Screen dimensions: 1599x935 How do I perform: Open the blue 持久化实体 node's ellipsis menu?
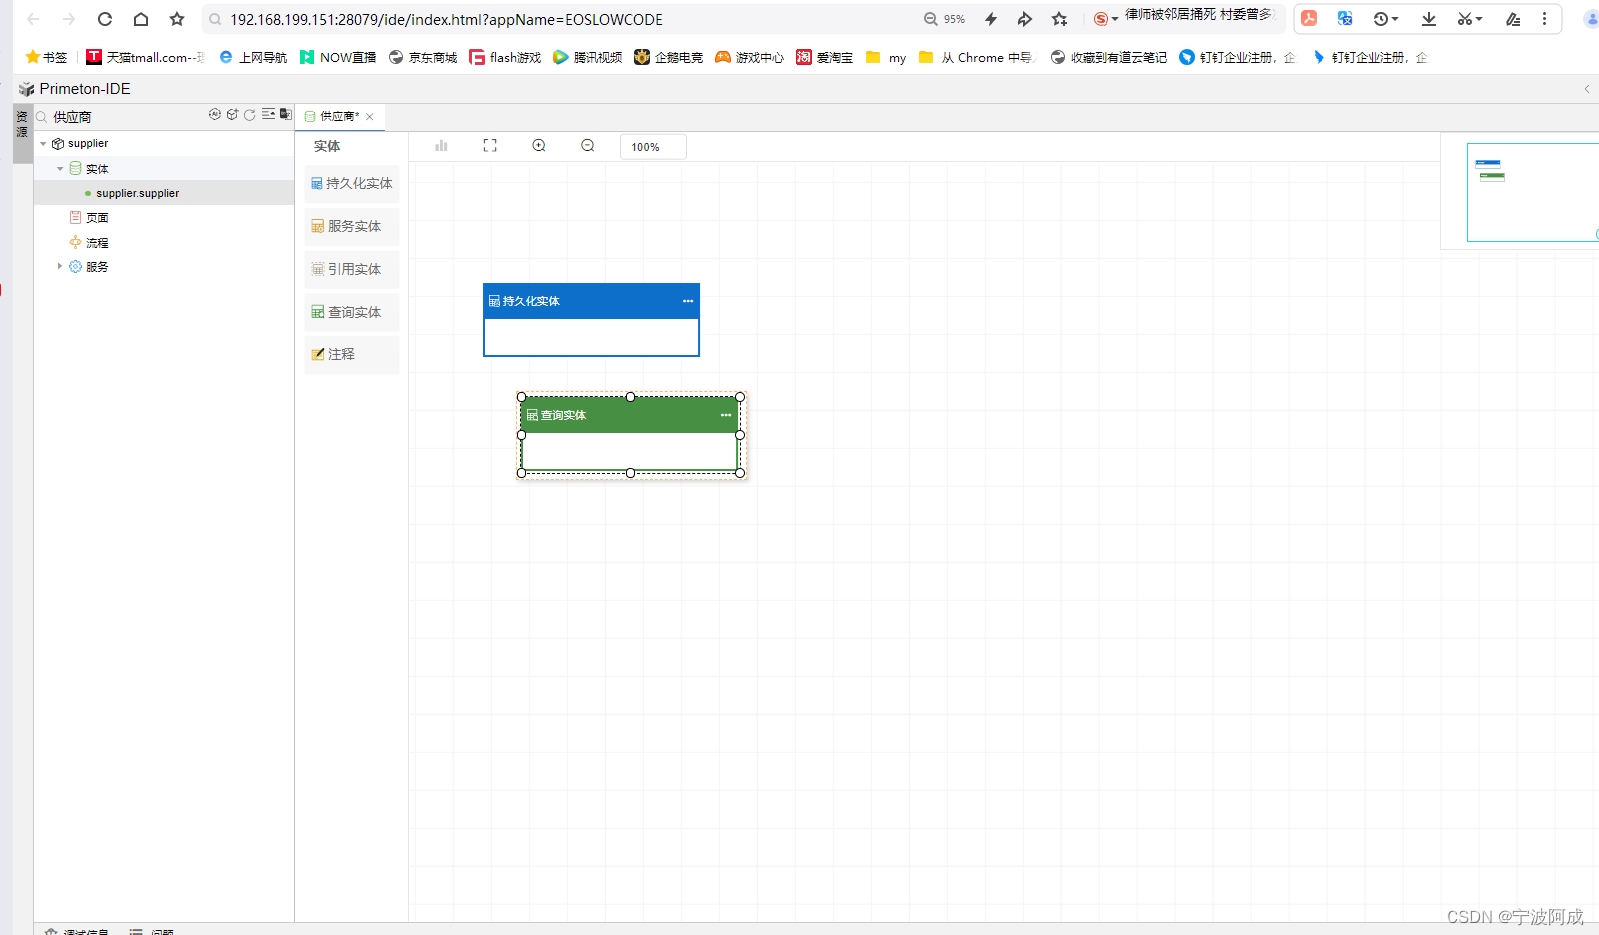688,301
